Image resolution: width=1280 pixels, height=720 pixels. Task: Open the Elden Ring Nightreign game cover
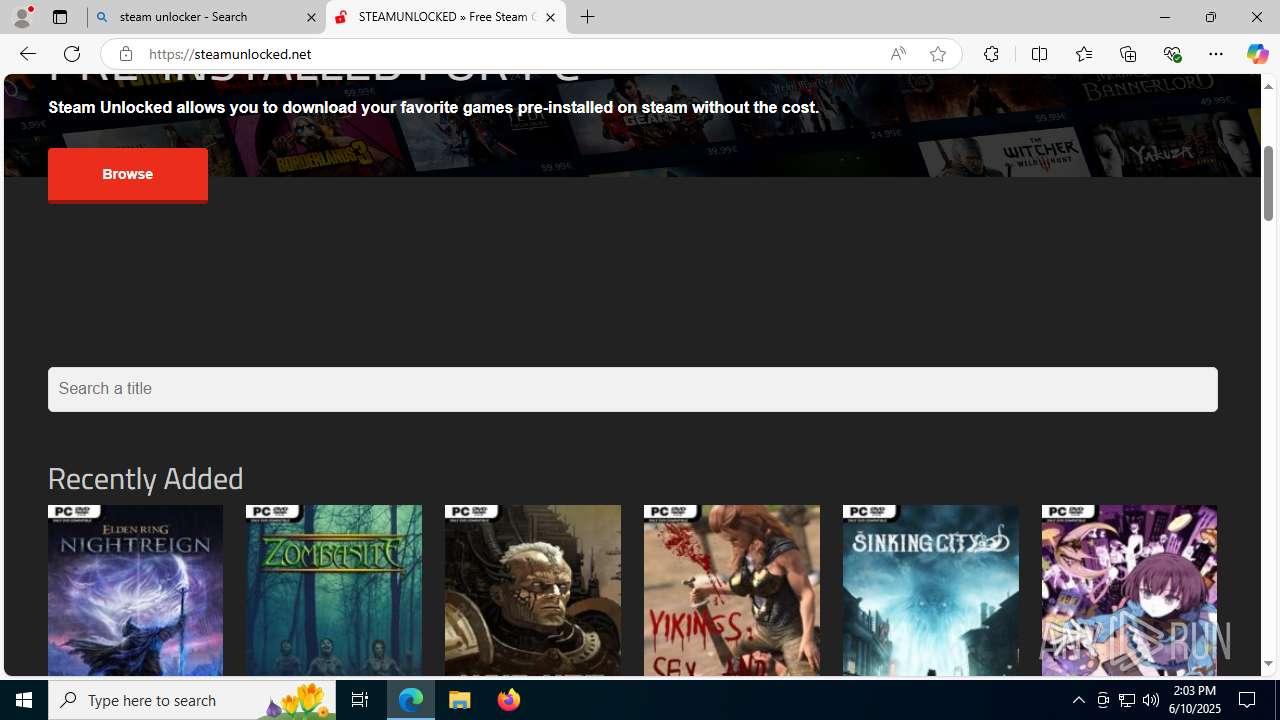click(135, 590)
